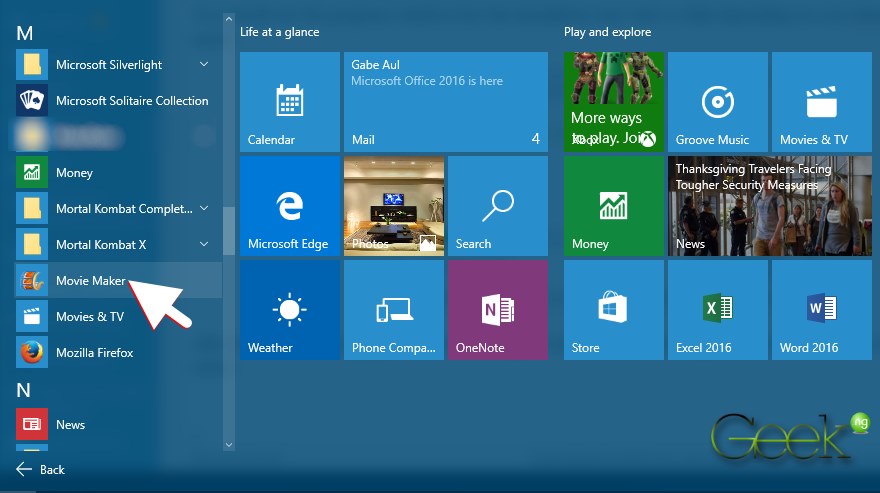Click the Movie Maker icon in app list

pos(32,280)
